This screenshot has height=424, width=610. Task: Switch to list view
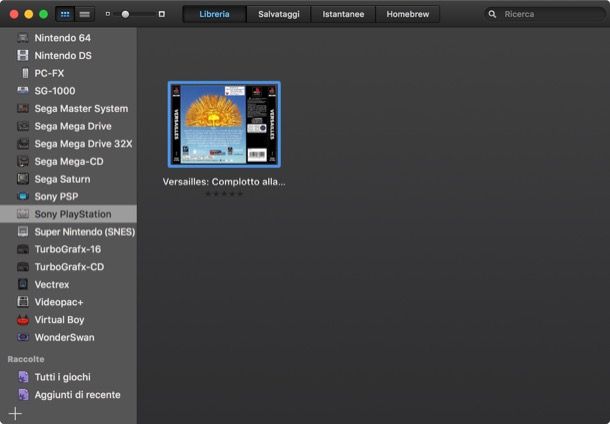(x=84, y=14)
